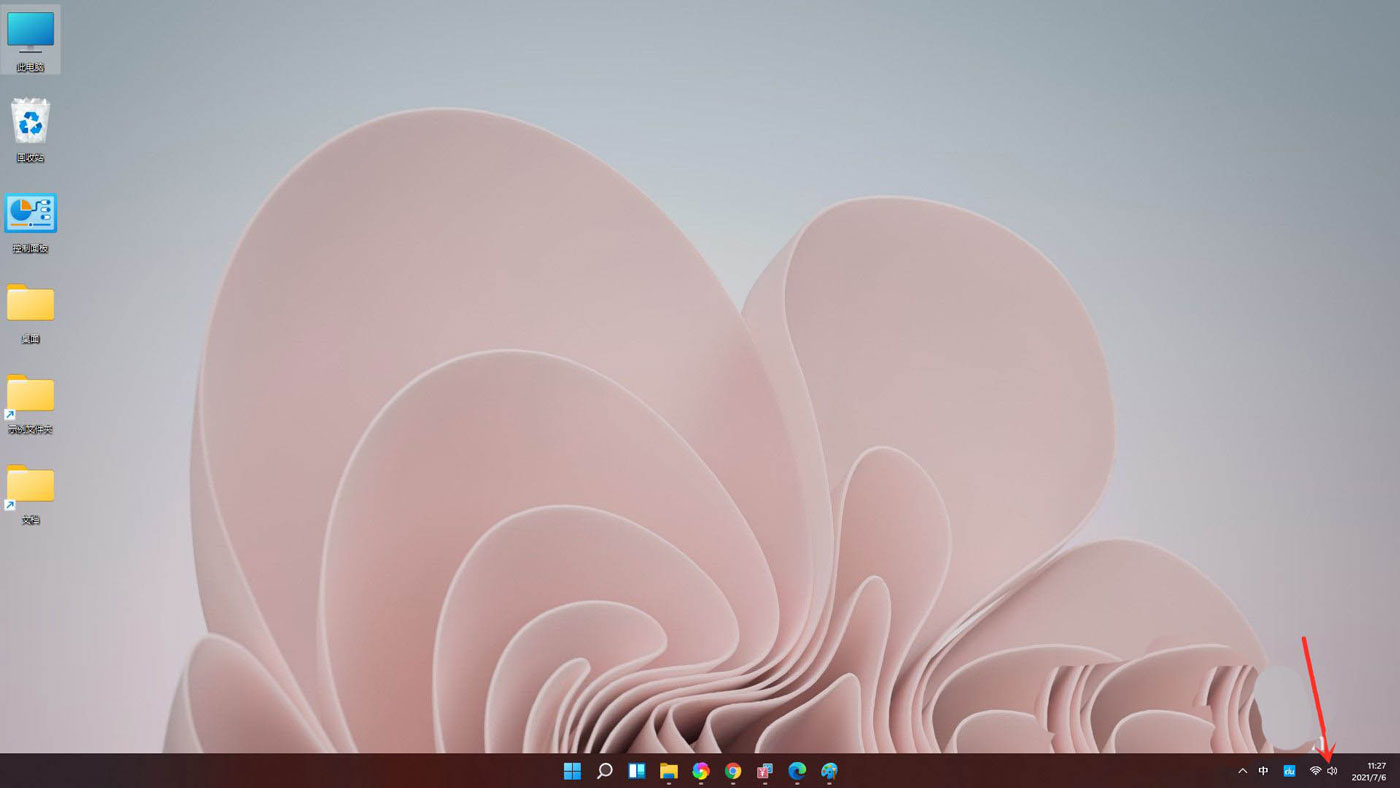The height and width of the screenshot is (788, 1400).
Task: Open the Start menu
Action: tap(572, 770)
